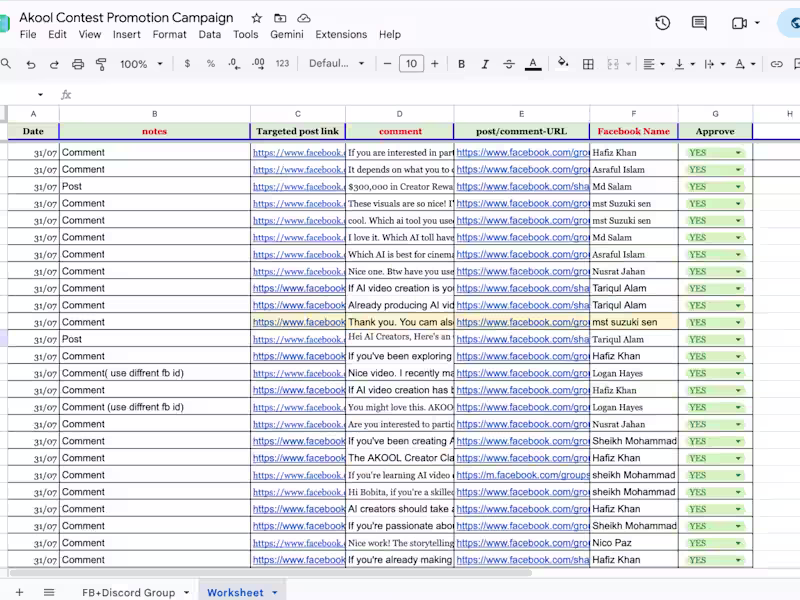Toggle bold formatting
This screenshot has height=600, width=800.
point(461,64)
